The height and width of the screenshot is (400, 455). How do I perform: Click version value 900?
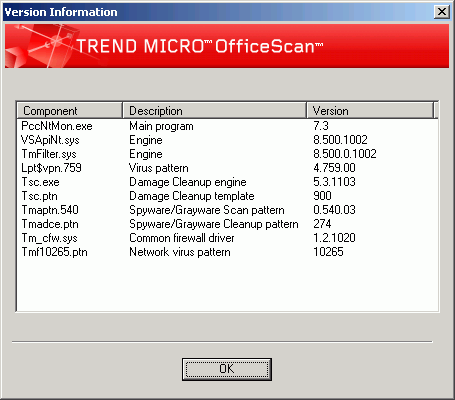[322, 196]
